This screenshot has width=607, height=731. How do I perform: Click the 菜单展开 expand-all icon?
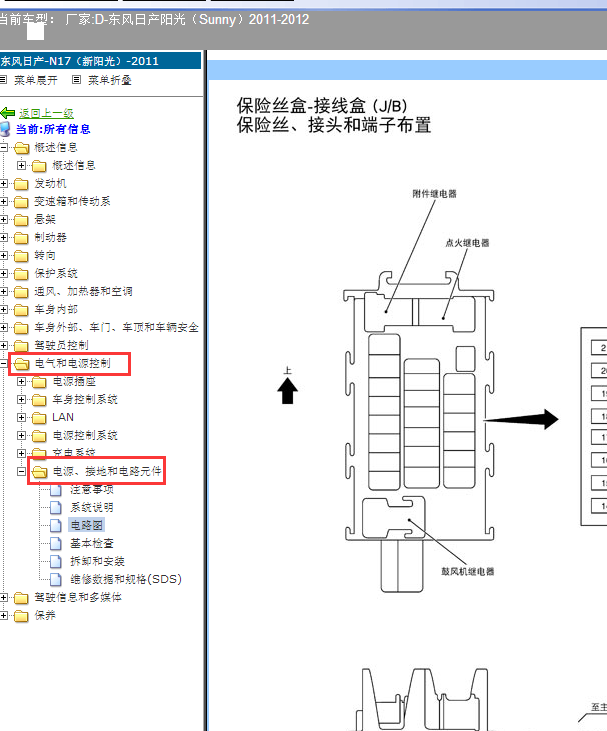pos(3,80)
